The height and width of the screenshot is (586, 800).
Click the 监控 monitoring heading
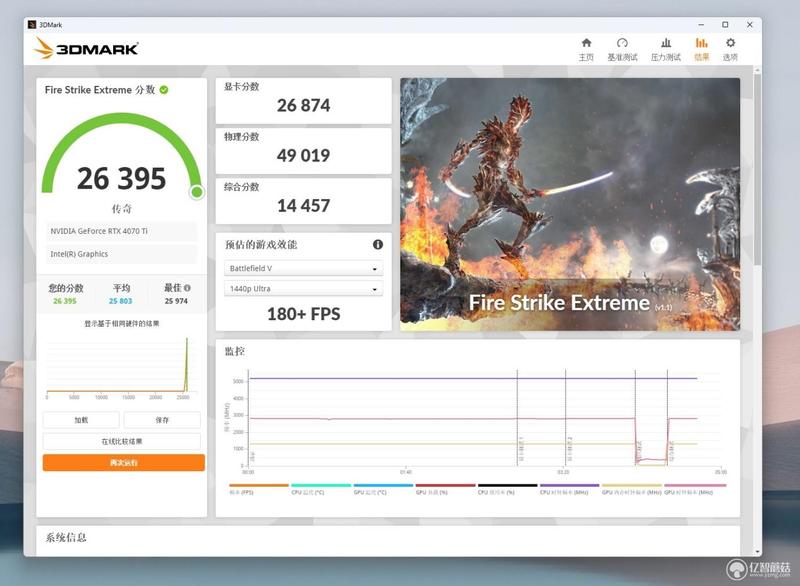click(x=235, y=351)
